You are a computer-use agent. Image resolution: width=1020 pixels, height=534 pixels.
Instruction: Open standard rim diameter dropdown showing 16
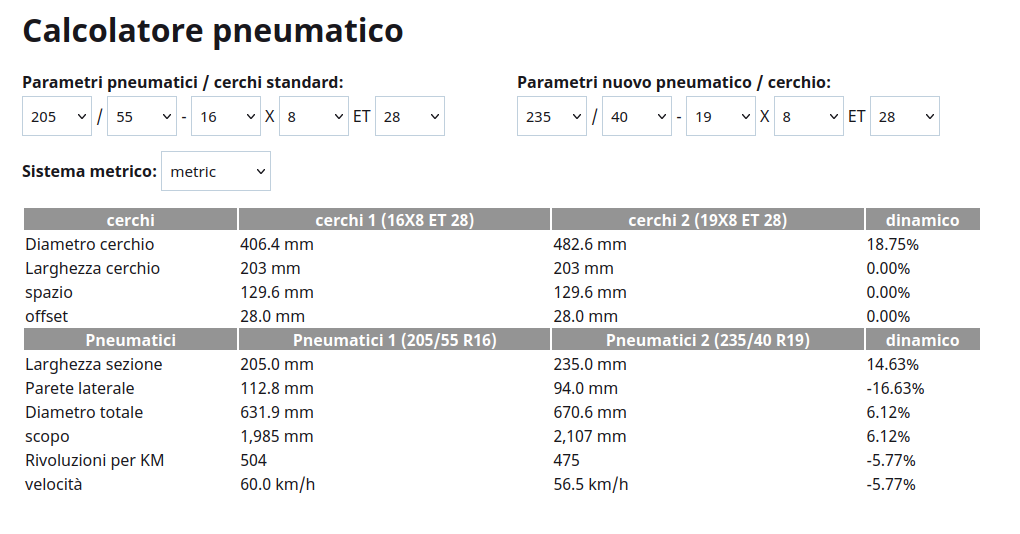[x=226, y=116]
